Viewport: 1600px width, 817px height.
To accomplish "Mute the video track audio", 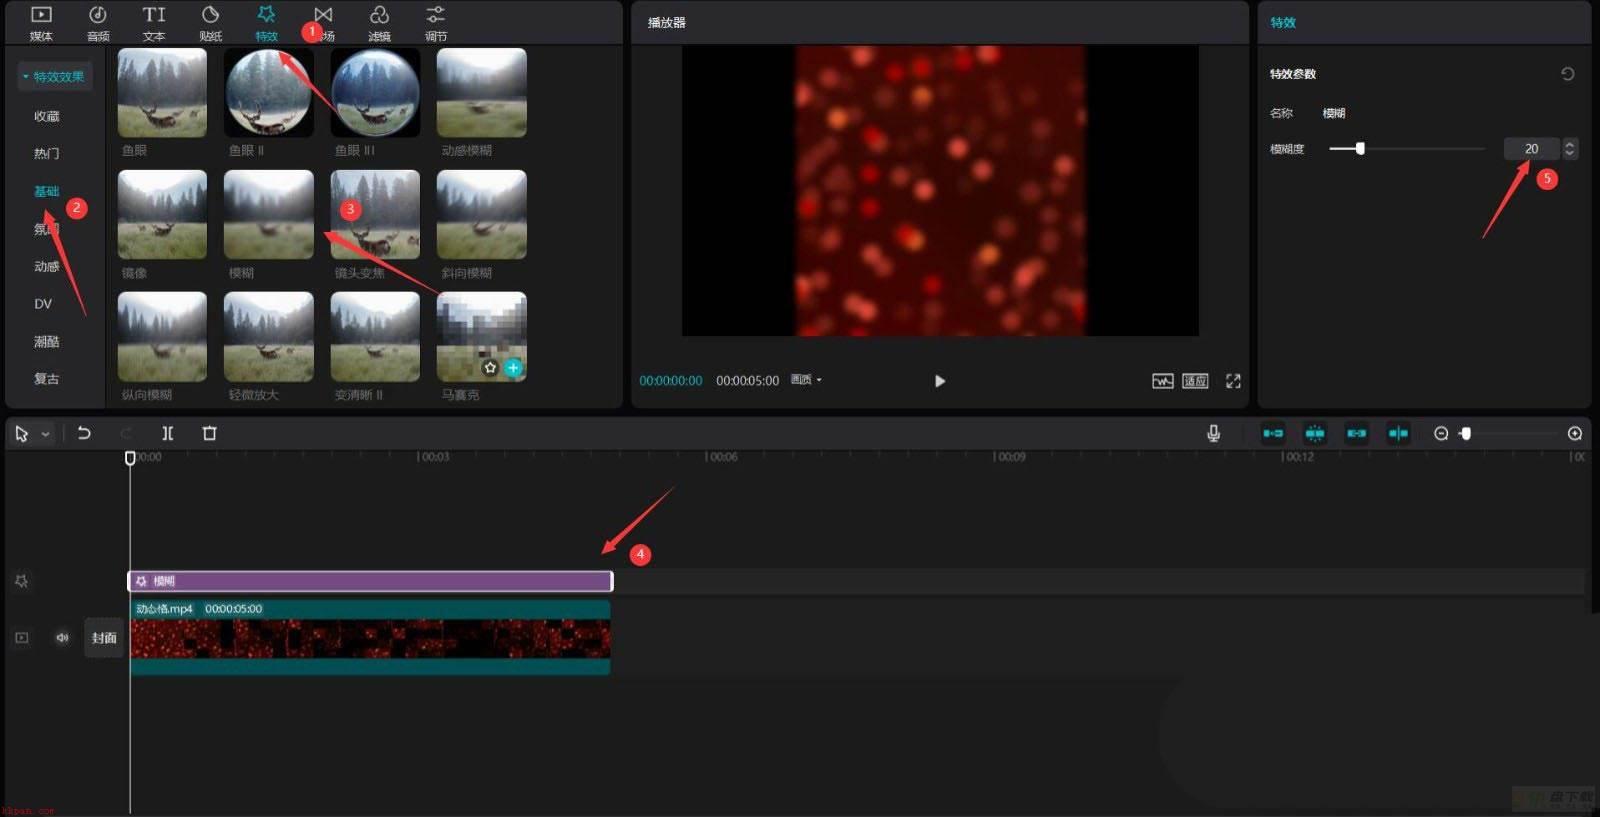I will tap(62, 638).
